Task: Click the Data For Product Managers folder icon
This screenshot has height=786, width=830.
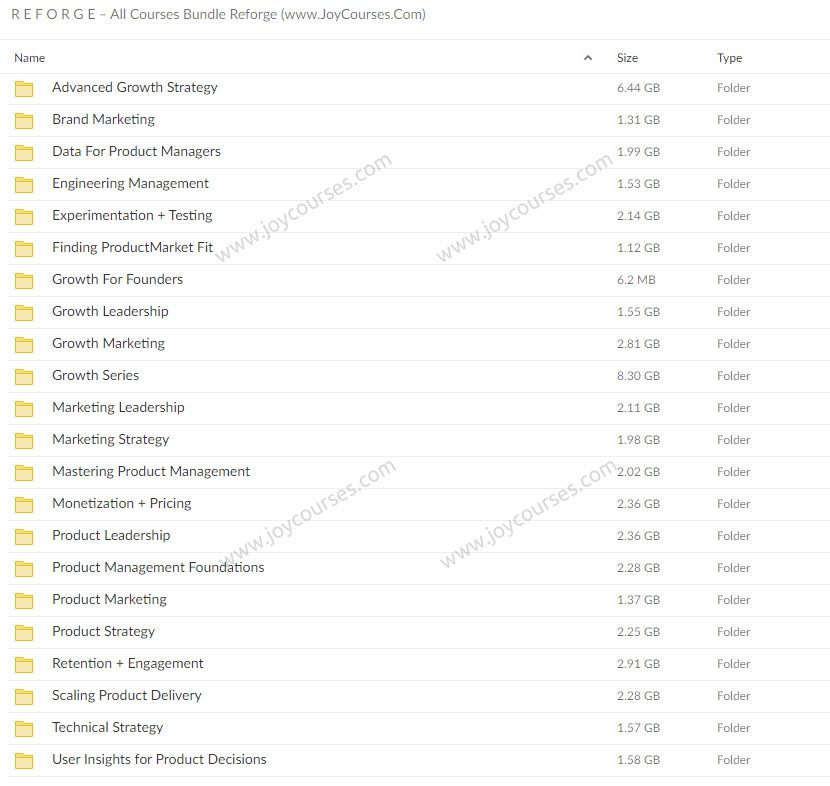Action: [x=24, y=152]
